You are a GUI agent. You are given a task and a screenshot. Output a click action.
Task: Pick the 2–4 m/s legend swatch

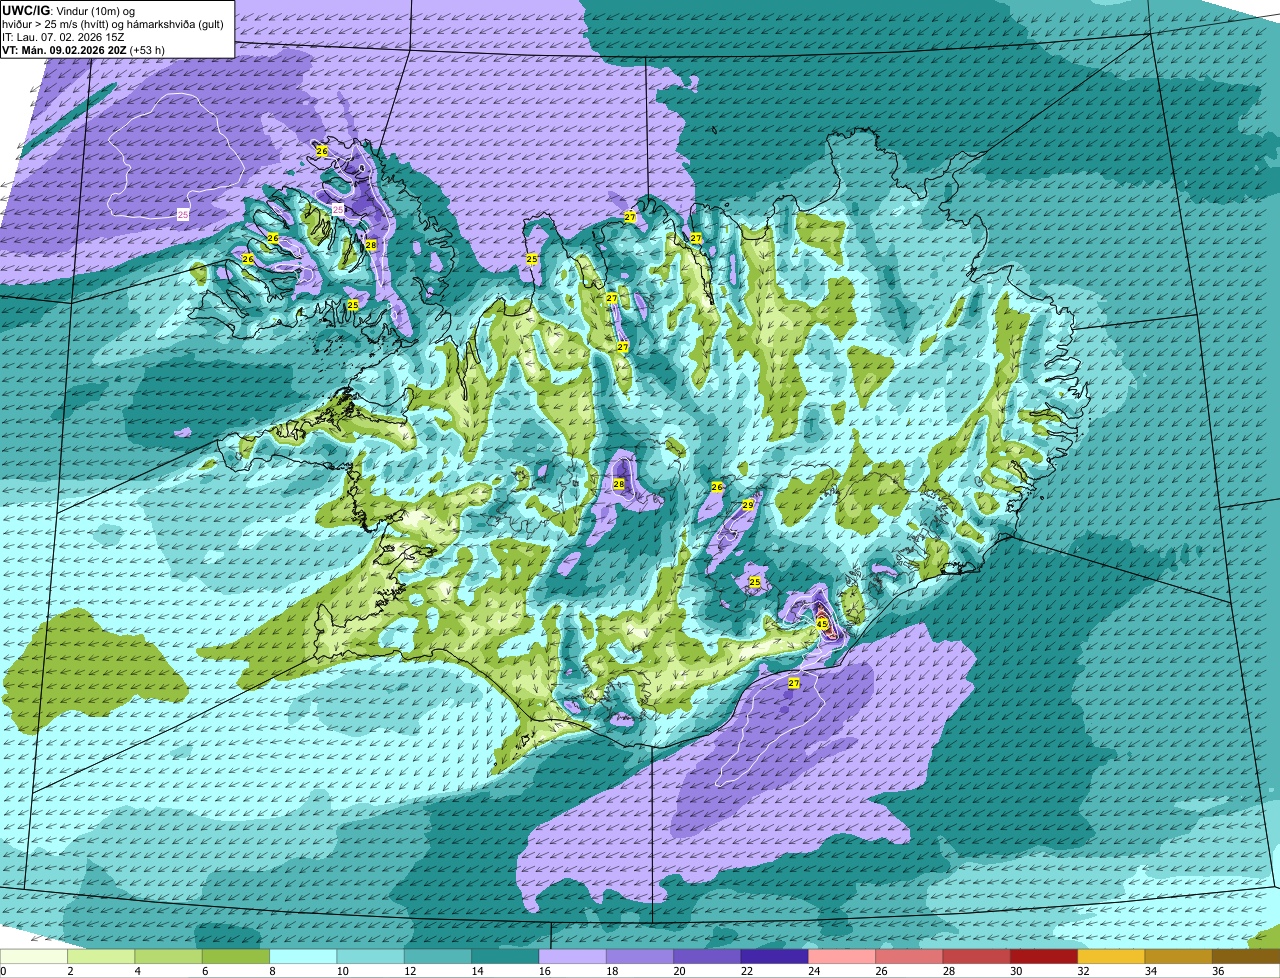(x=101, y=957)
